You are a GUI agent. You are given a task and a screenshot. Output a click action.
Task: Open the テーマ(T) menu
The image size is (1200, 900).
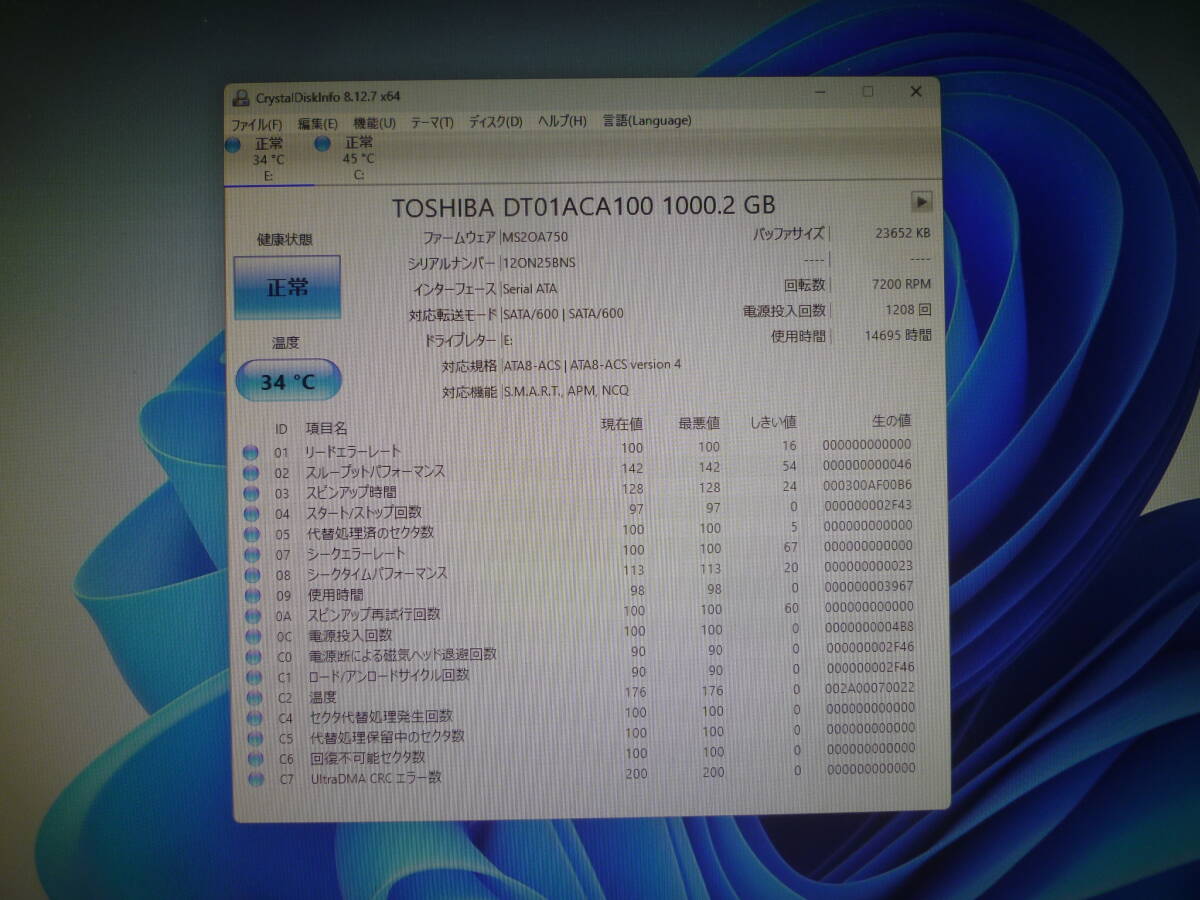point(432,122)
